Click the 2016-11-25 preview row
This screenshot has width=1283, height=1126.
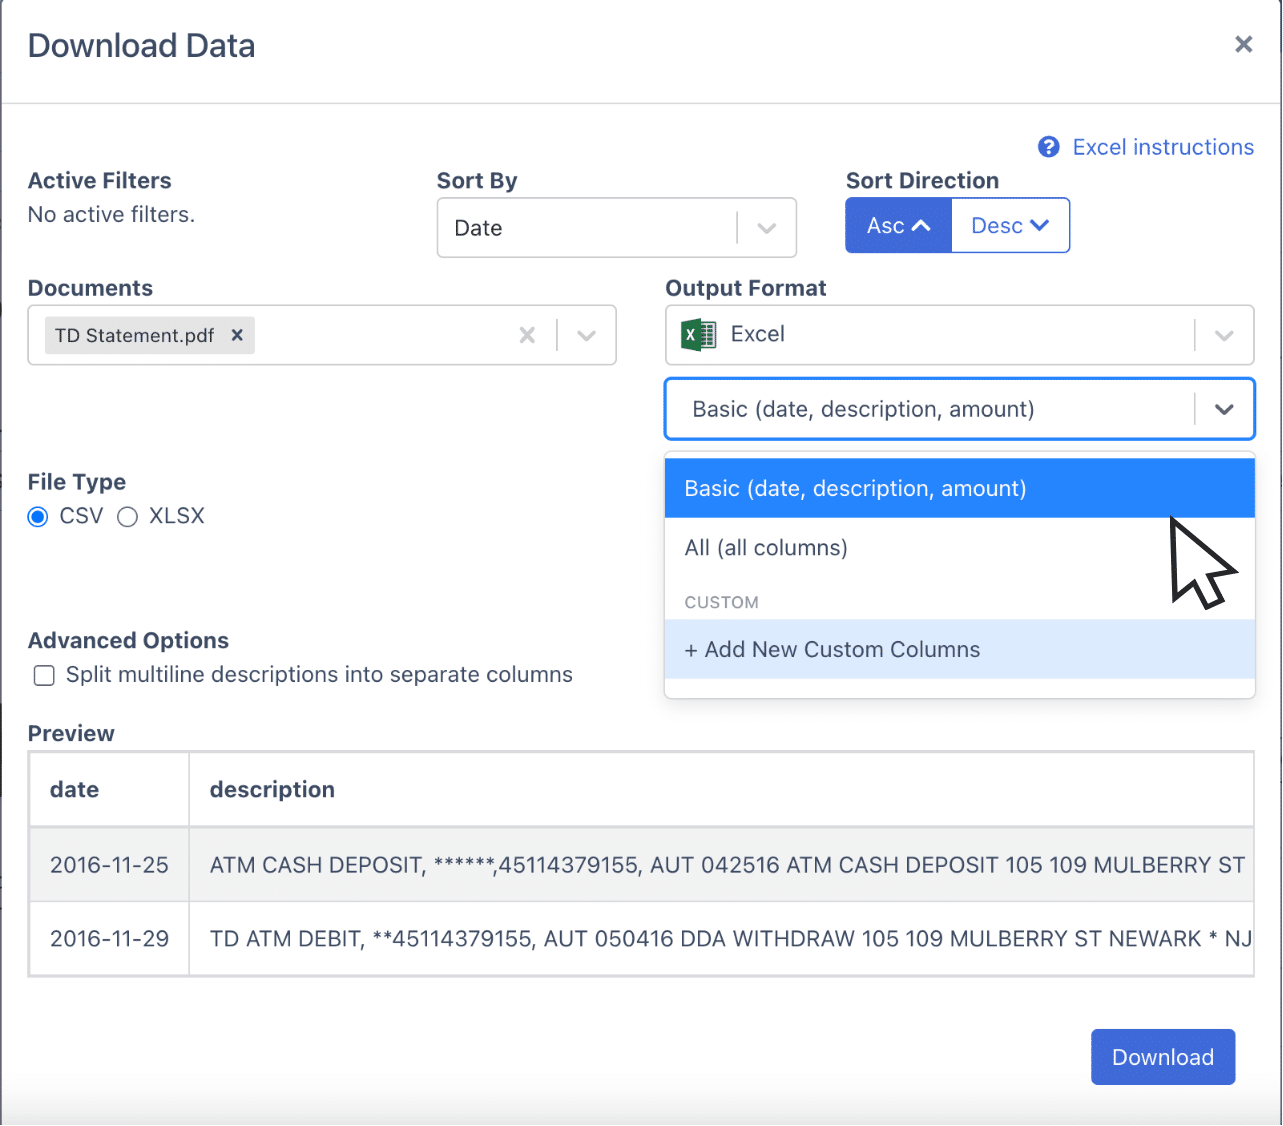(641, 865)
